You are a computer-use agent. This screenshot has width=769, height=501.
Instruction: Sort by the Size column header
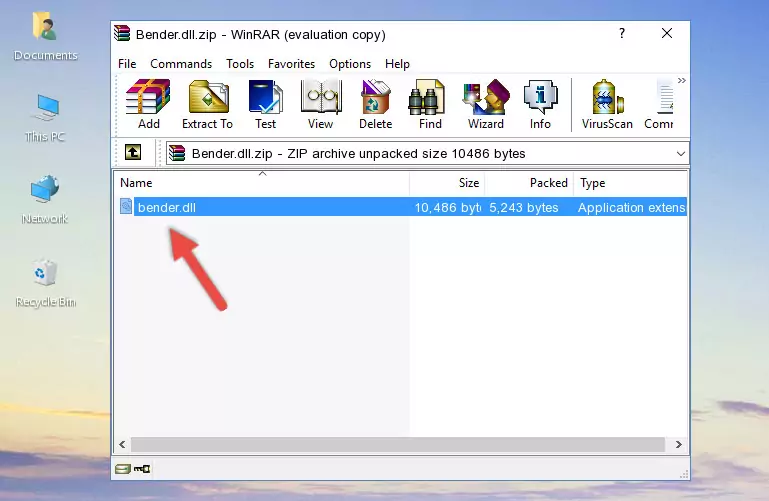[447, 183]
